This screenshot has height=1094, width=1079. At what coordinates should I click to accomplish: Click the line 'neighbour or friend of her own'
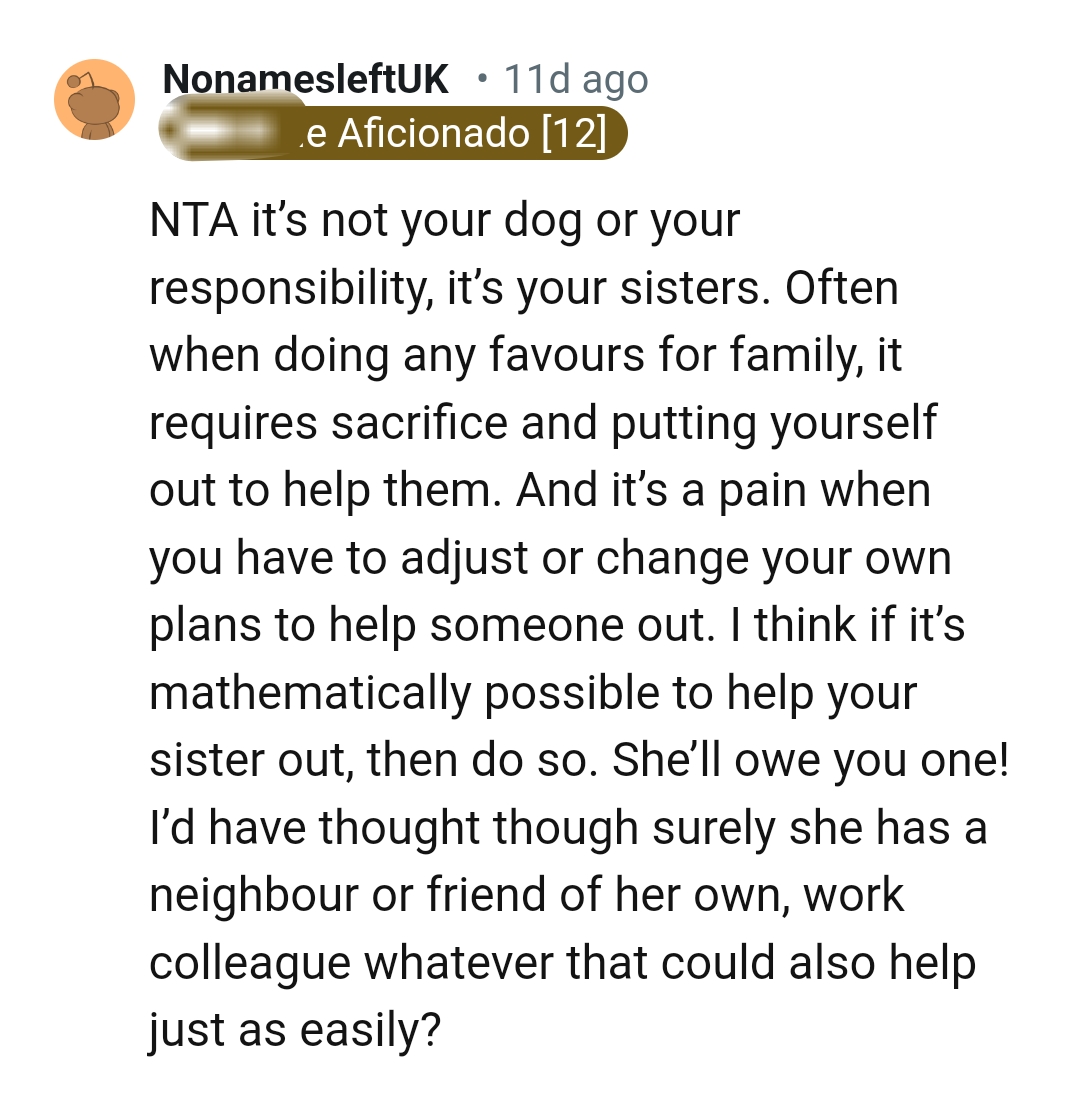click(527, 896)
